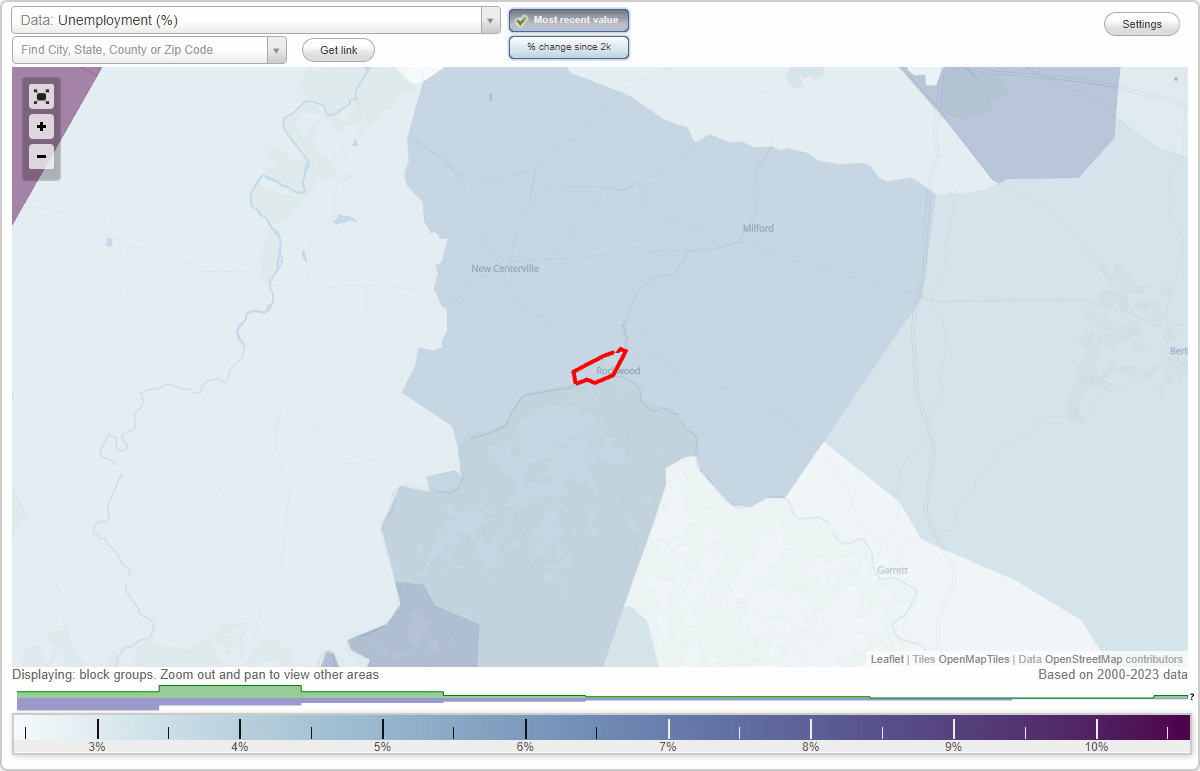Open the Unemployment (%) data dropdown
The width and height of the screenshot is (1200, 771).
pyautogui.click(x=489, y=19)
